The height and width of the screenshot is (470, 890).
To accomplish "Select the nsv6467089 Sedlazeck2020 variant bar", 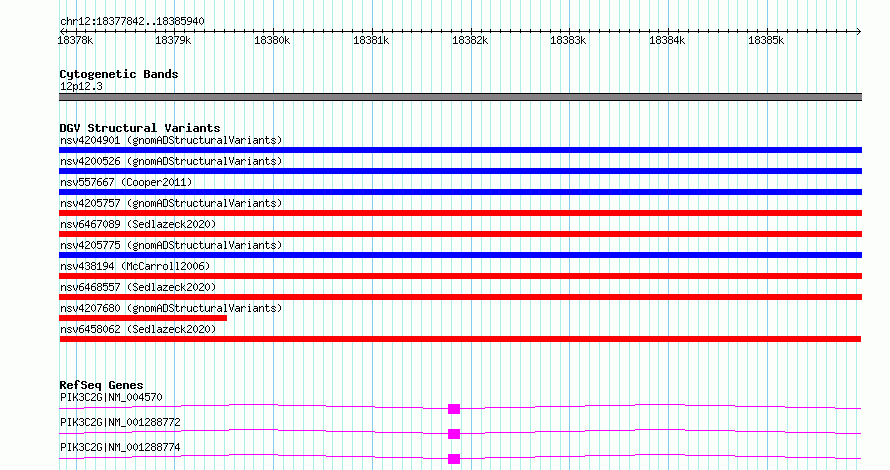I will click(460, 234).
